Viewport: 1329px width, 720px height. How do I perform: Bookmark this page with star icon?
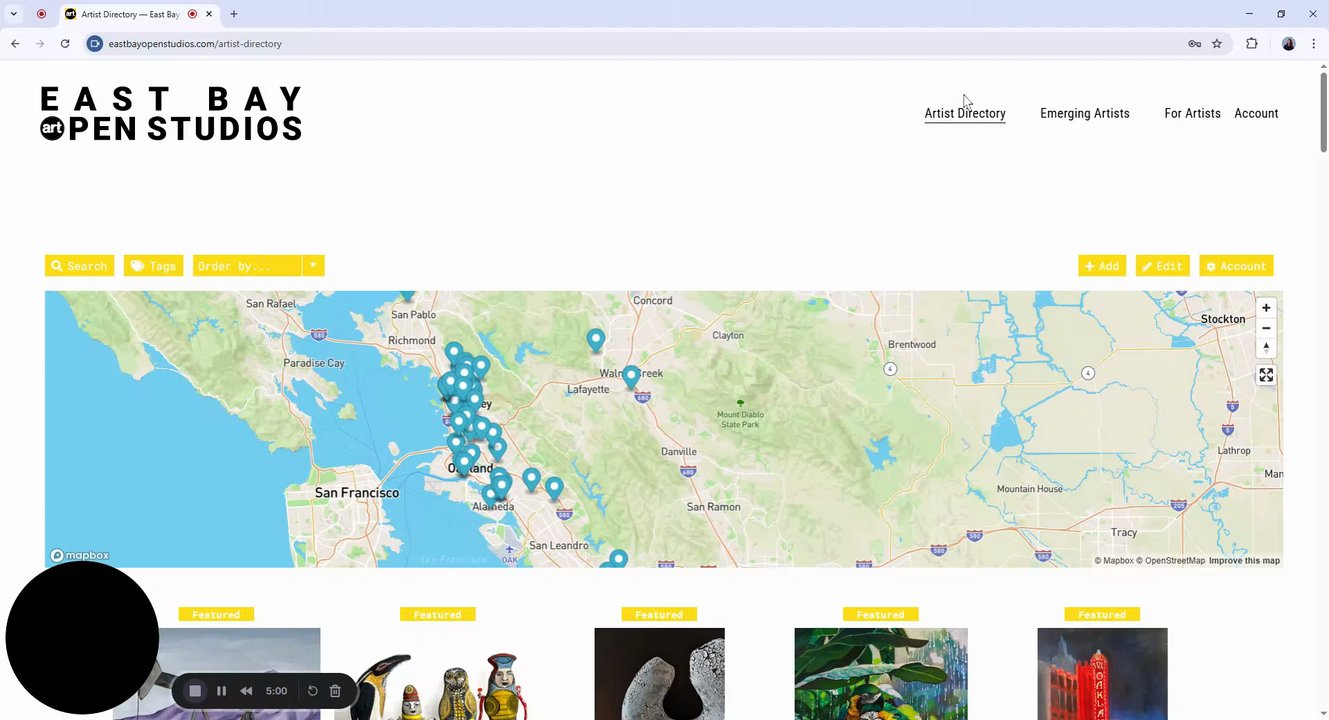point(1217,44)
